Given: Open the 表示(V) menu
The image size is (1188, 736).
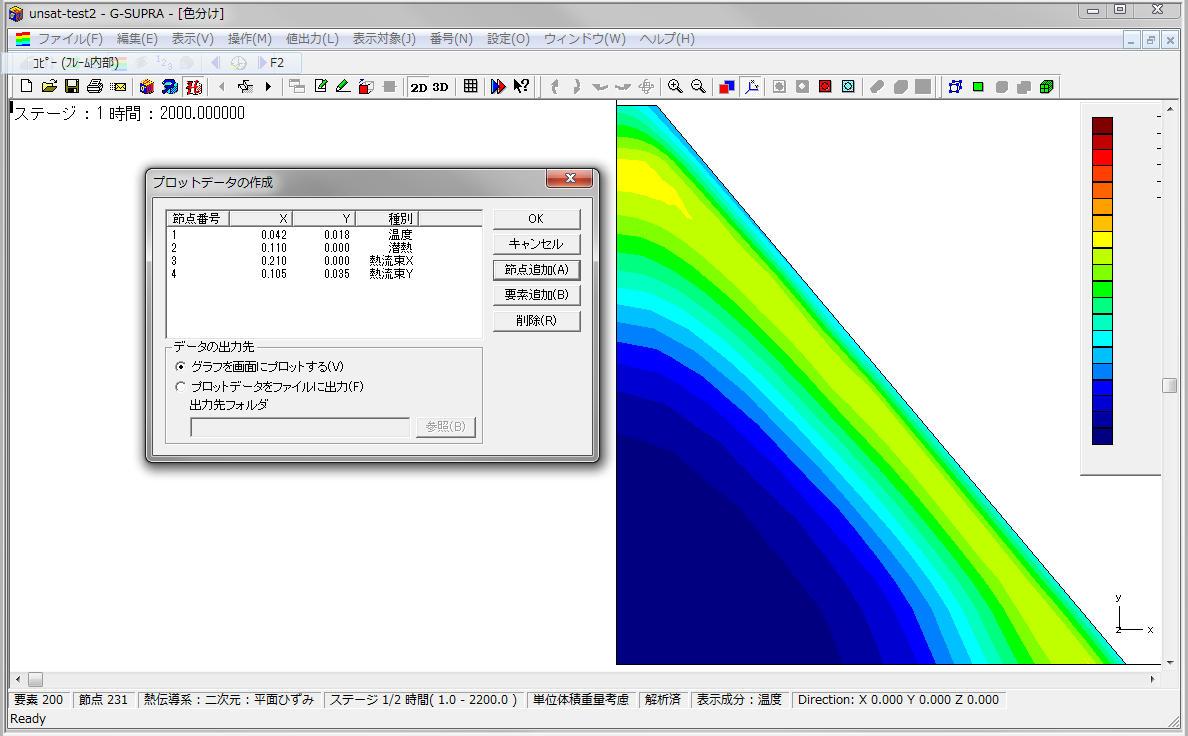Looking at the screenshot, I should pos(192,39).
